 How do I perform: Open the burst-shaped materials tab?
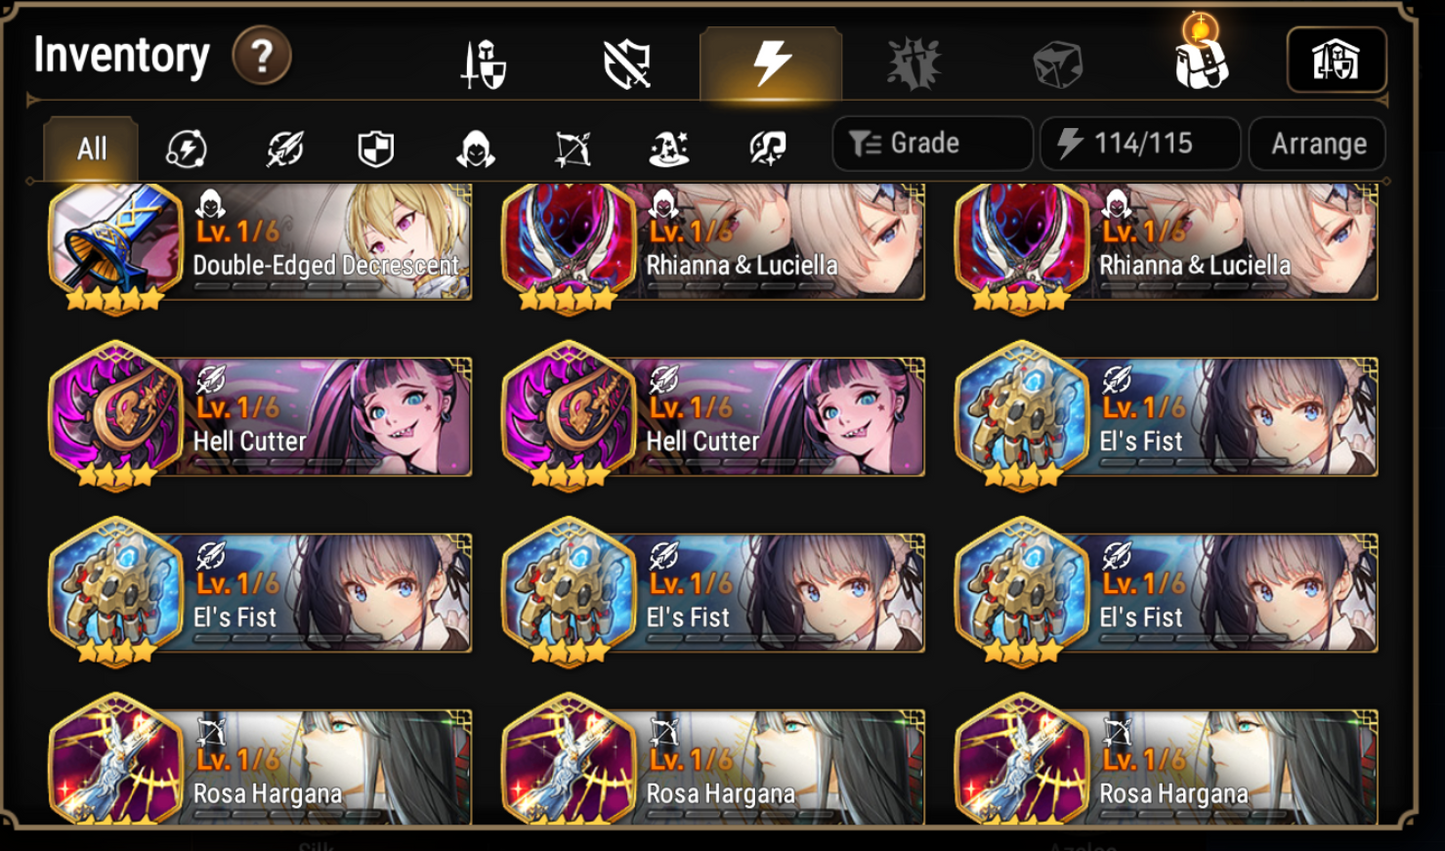[x=914, y=65]
